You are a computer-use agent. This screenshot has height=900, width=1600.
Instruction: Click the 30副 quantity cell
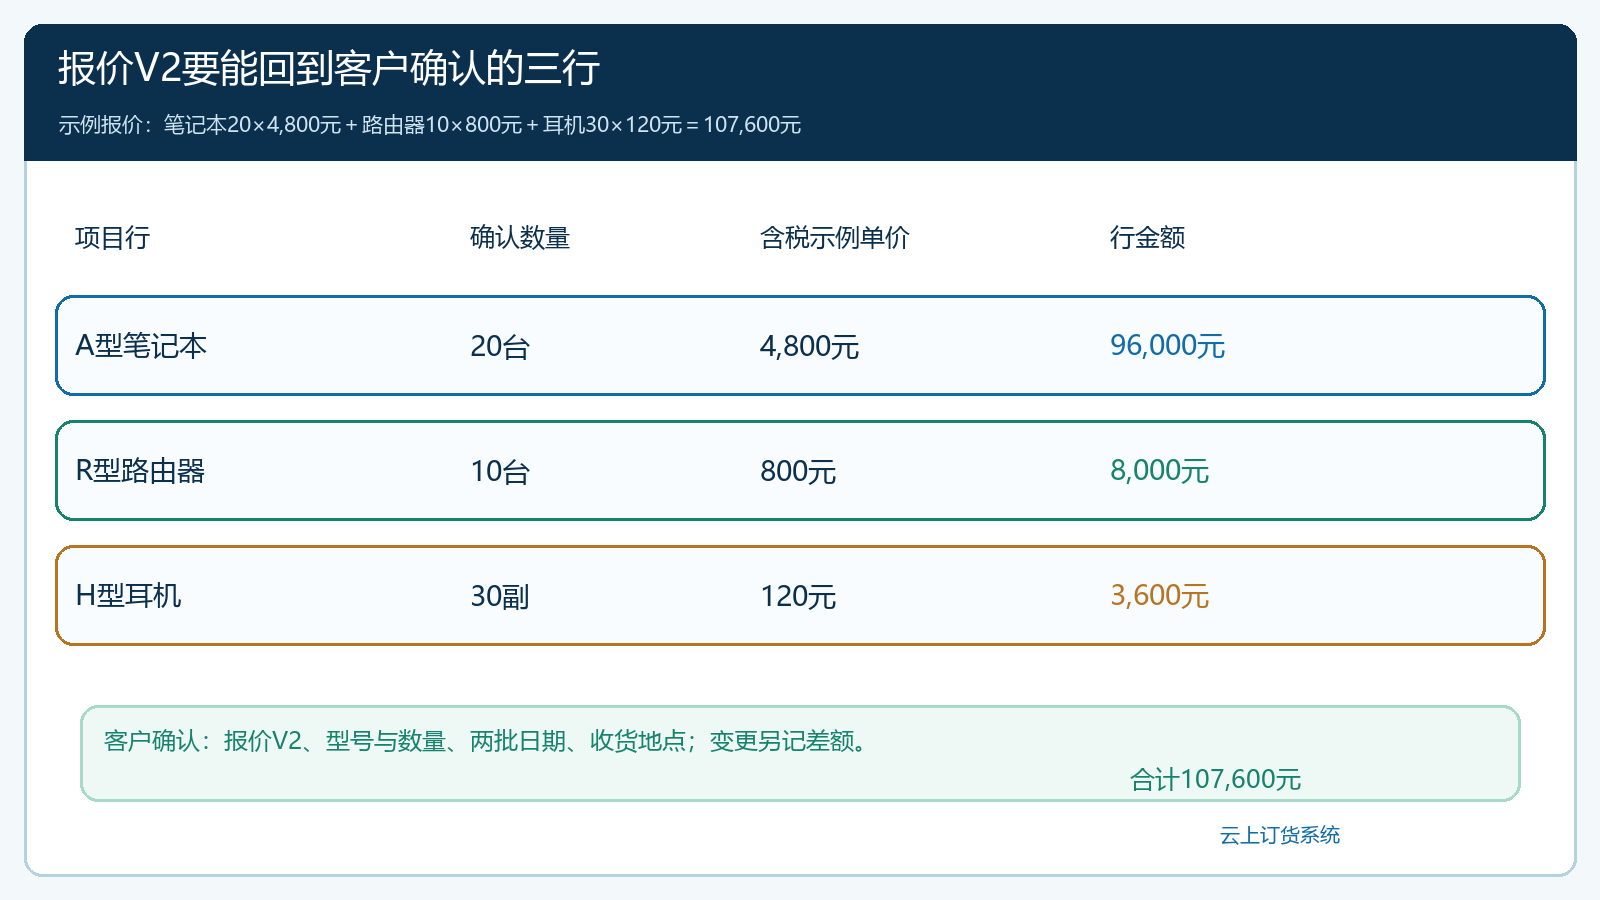point(500,596)
